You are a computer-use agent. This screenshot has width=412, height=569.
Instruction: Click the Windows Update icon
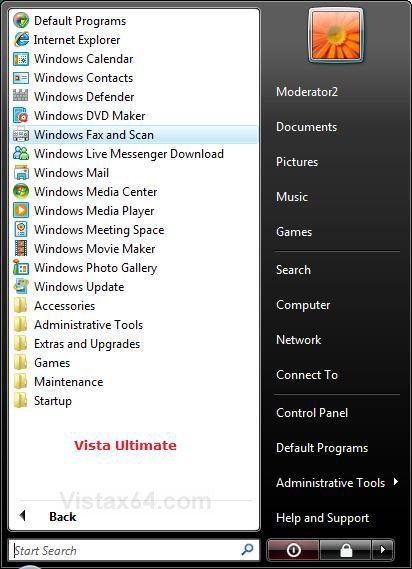click(x=21, y=286)
